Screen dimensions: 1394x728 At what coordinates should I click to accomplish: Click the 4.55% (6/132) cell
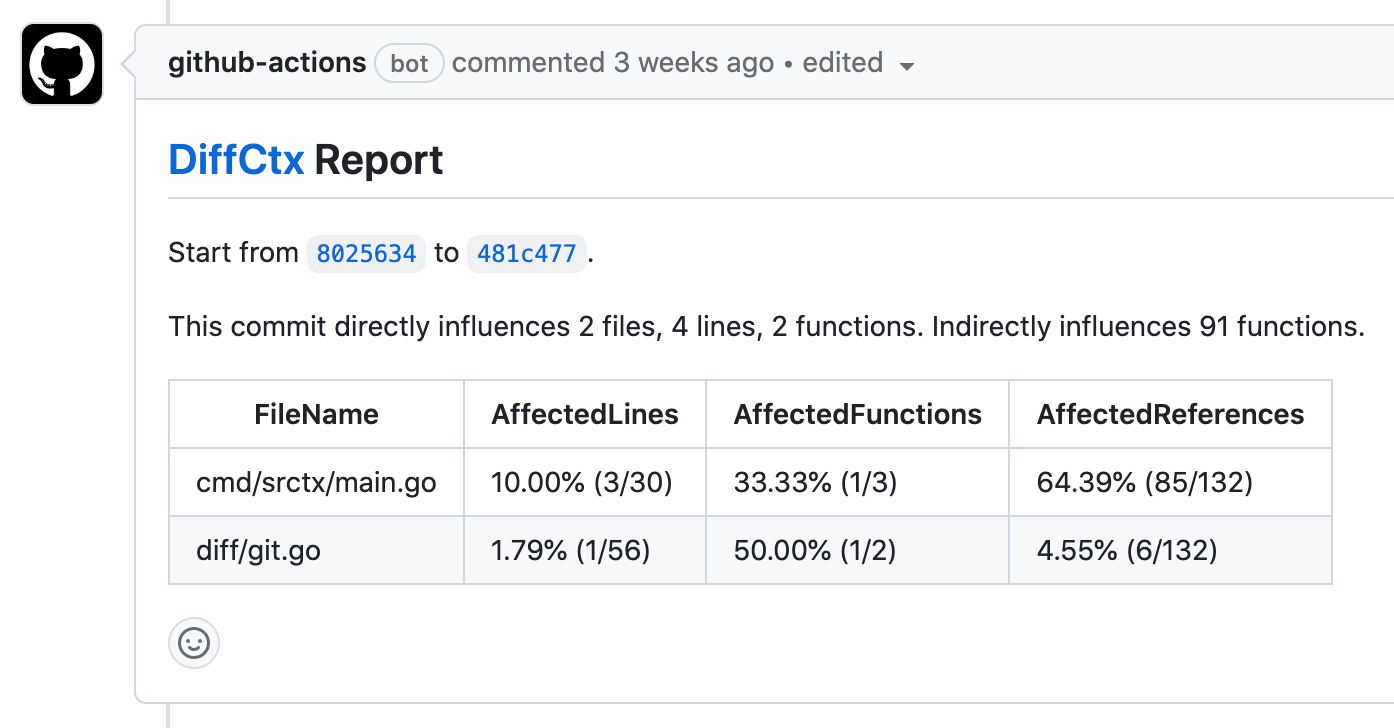click(1127, 550)
